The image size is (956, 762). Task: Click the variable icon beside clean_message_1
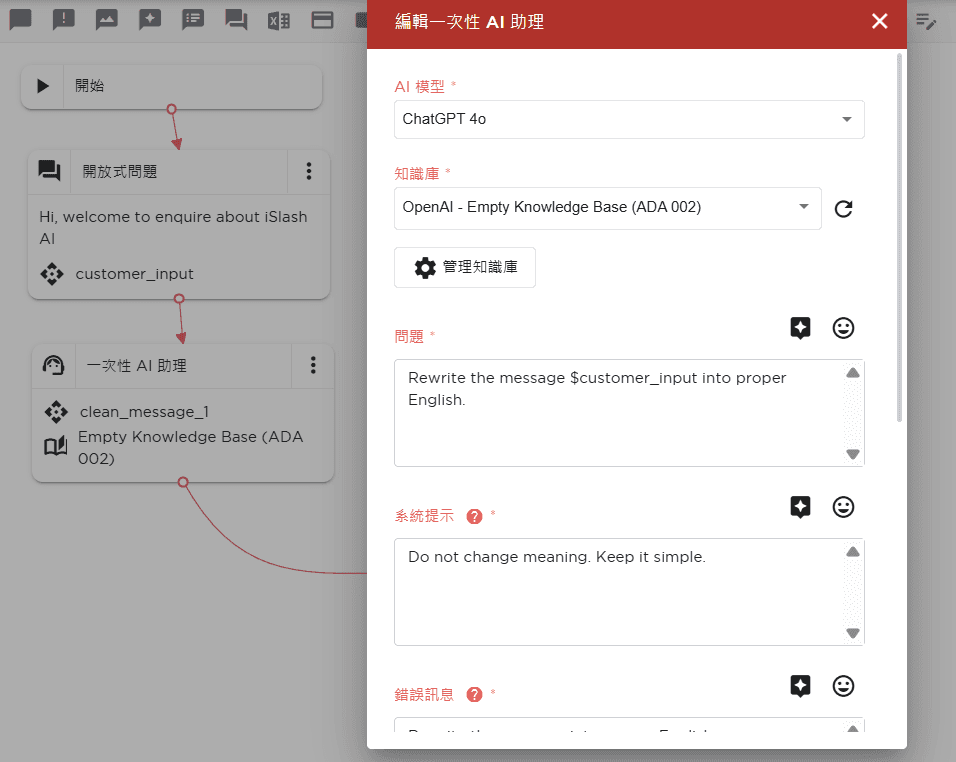(x=56, y=412)
